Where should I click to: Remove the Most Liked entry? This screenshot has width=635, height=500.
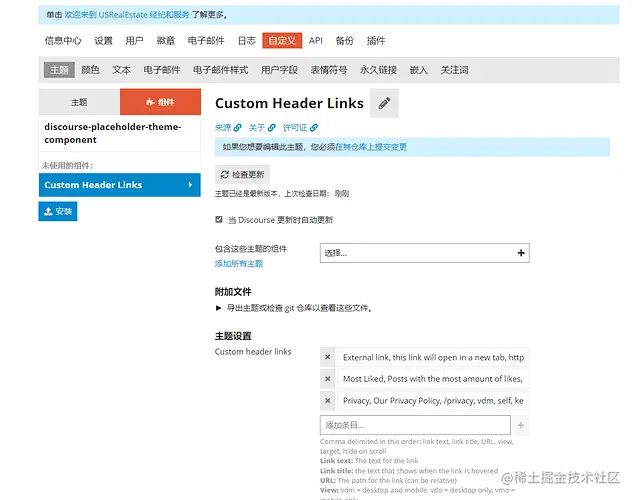coord(328,379)
